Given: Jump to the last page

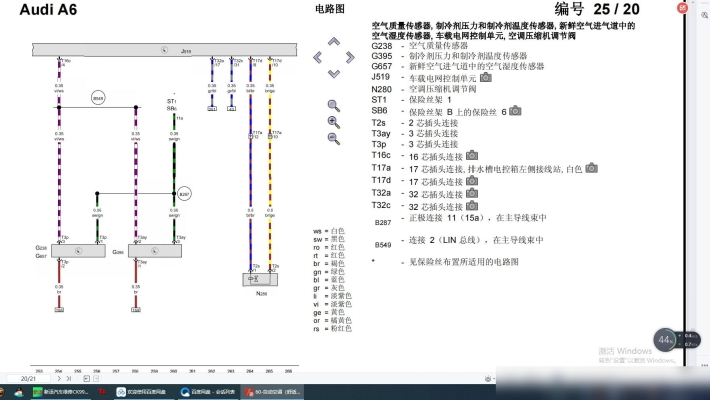Looking at the screenshot, I should point(69,378).
